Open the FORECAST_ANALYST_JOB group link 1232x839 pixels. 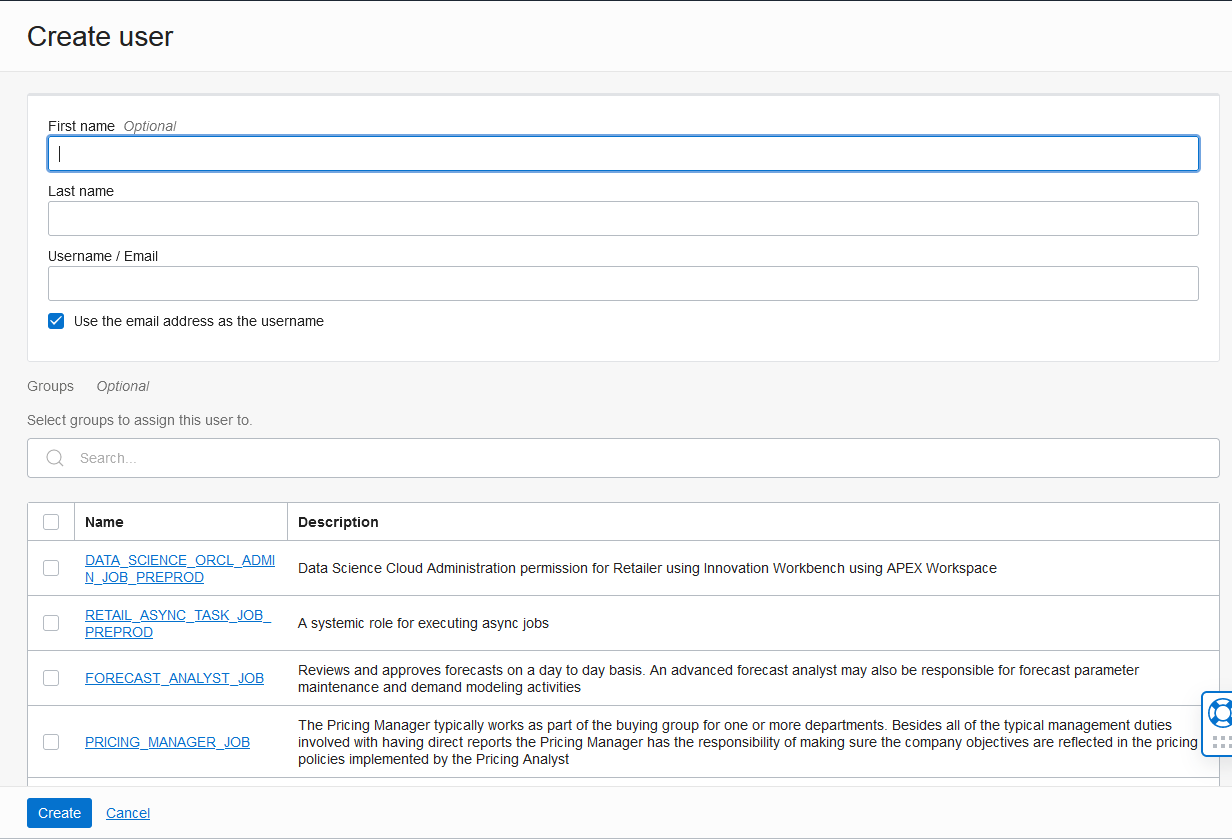click(x=174, y=677)
